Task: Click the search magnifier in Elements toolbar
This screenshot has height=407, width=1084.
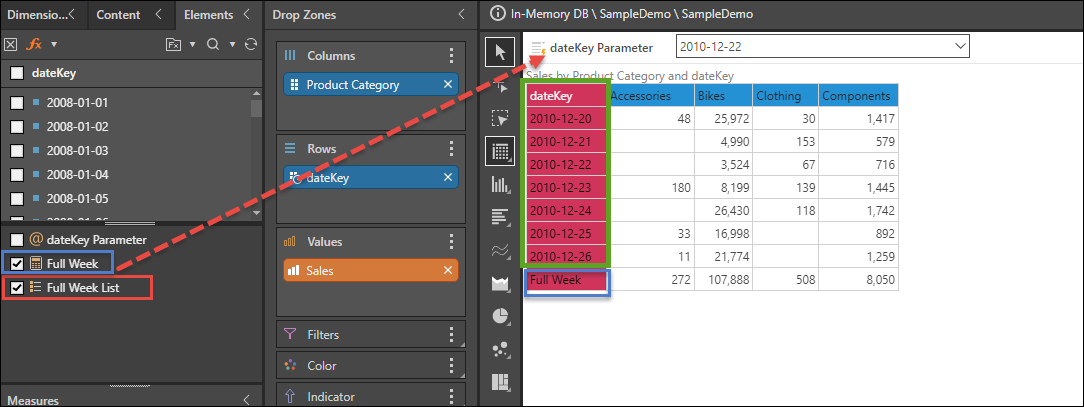Action: pos(213,44)
